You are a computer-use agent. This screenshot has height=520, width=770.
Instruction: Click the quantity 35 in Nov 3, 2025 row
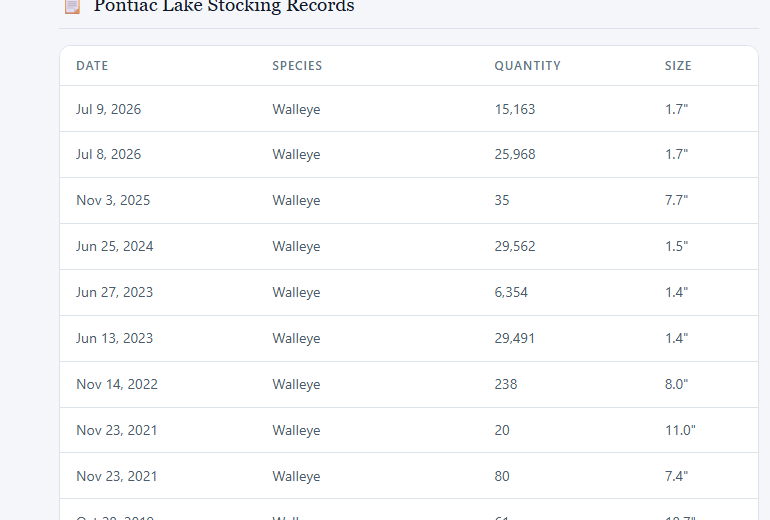[x=502, y=200]
